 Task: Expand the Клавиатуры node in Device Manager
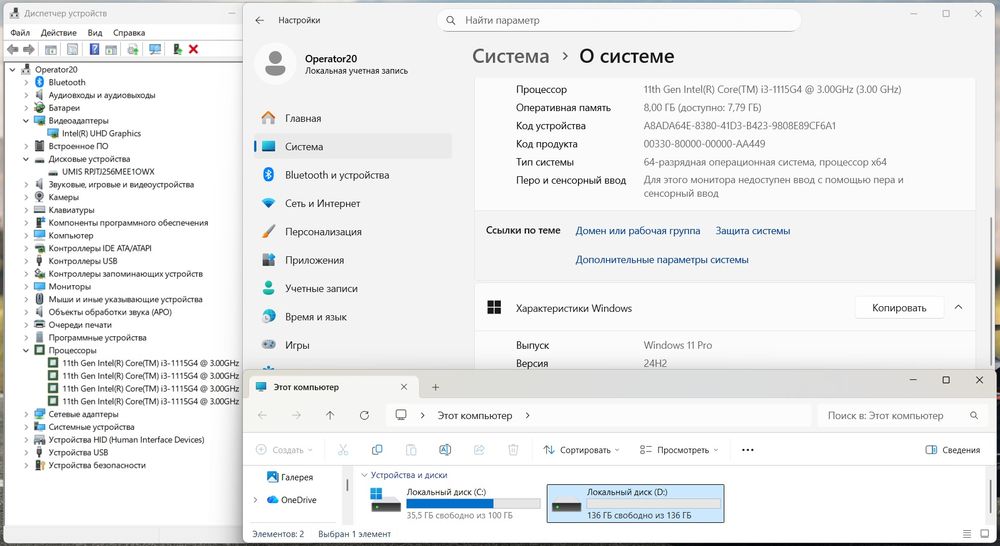point(26,210)
